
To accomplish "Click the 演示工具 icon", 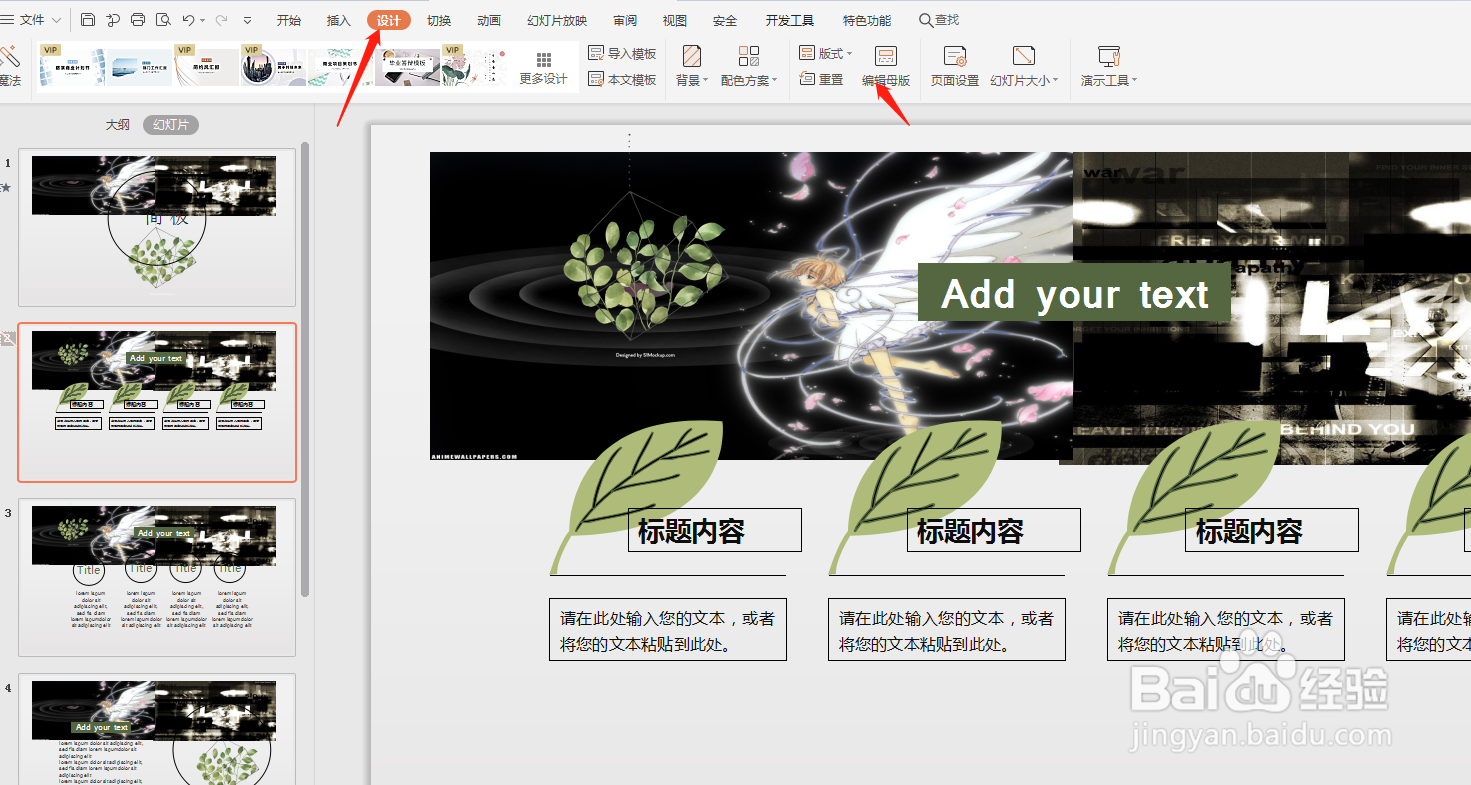I will point(1108,56).
